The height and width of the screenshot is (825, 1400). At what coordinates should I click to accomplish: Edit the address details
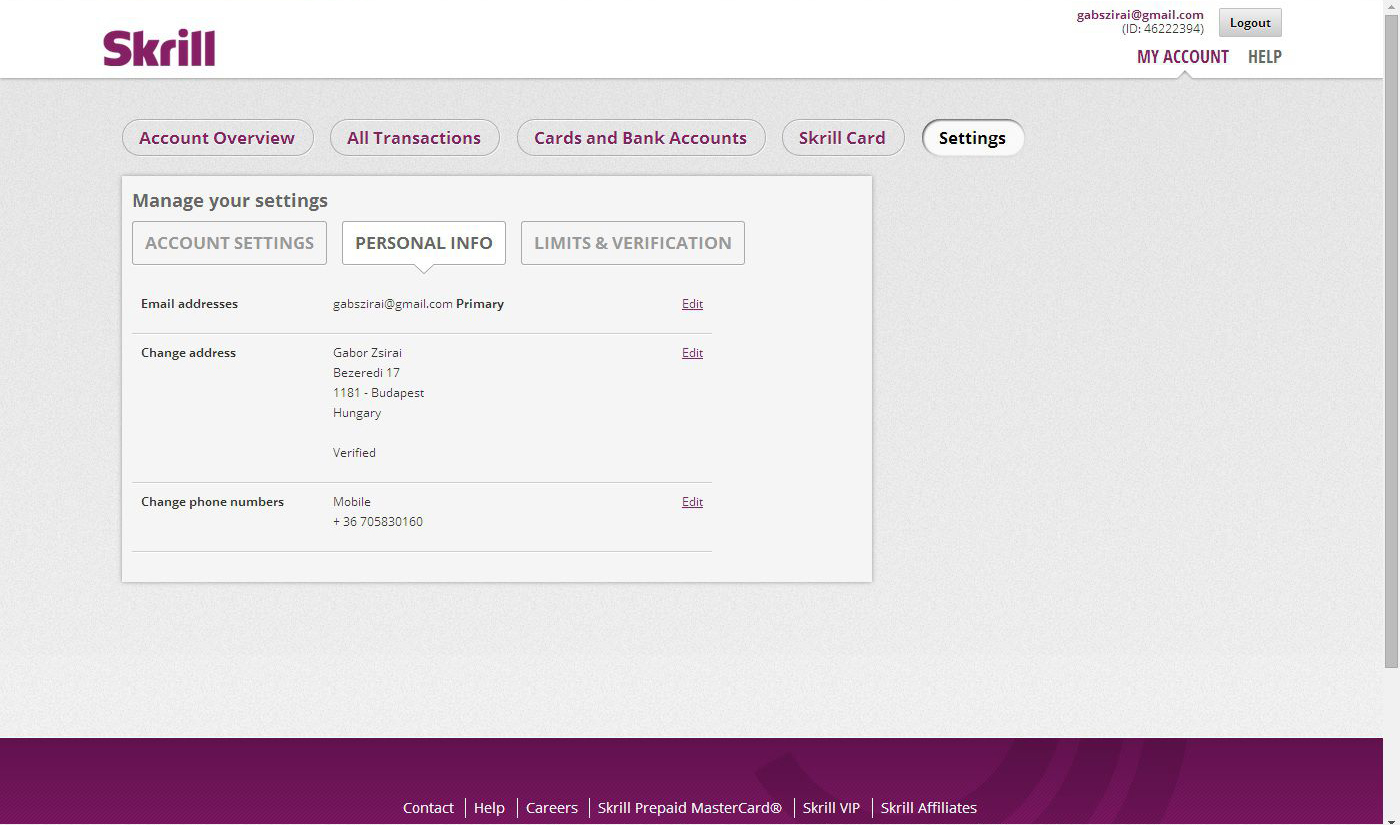pyautogui.click(x=692, y=353)
